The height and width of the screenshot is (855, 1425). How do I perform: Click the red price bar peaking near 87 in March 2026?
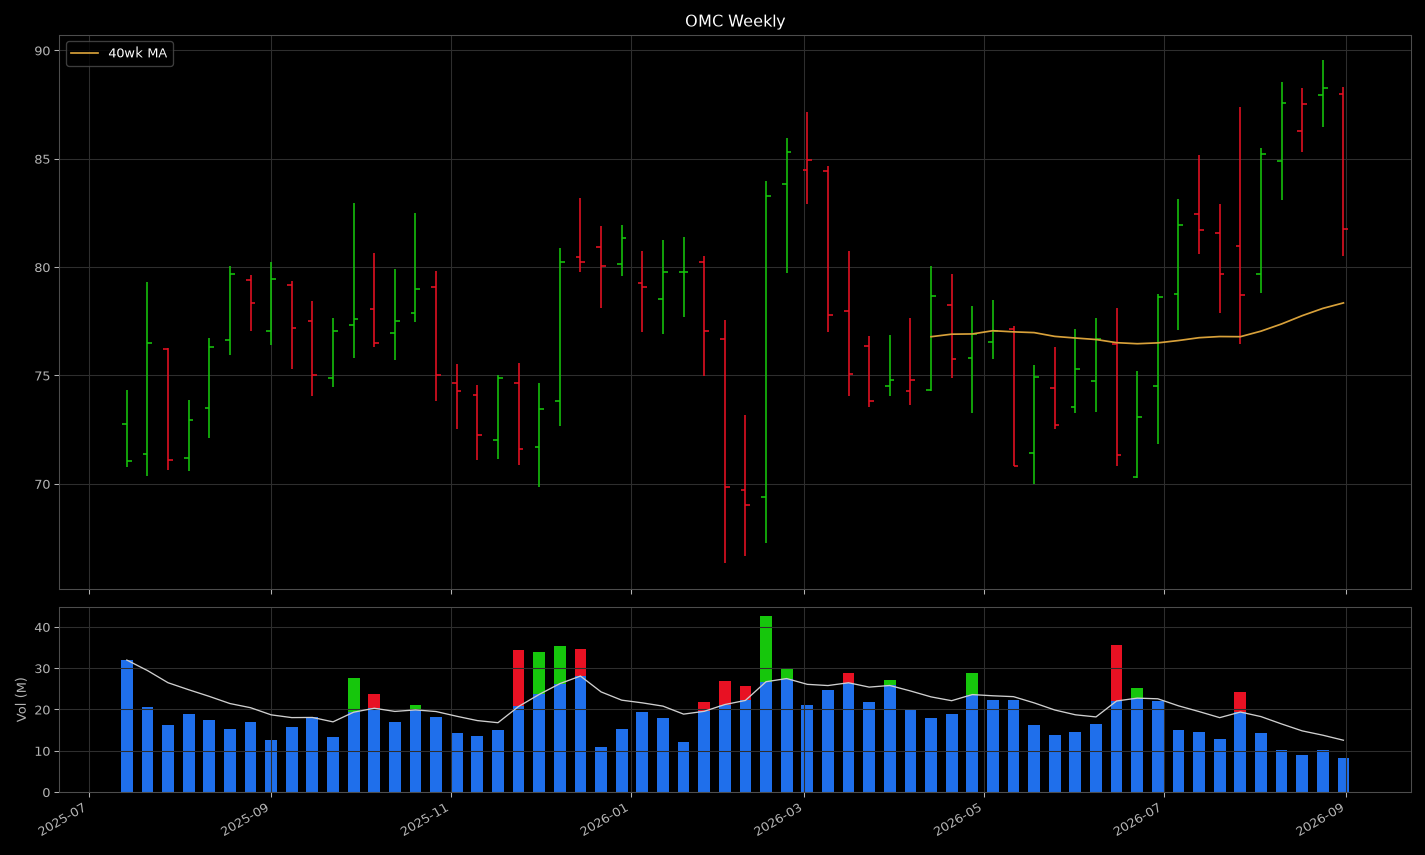pos(807,158)
